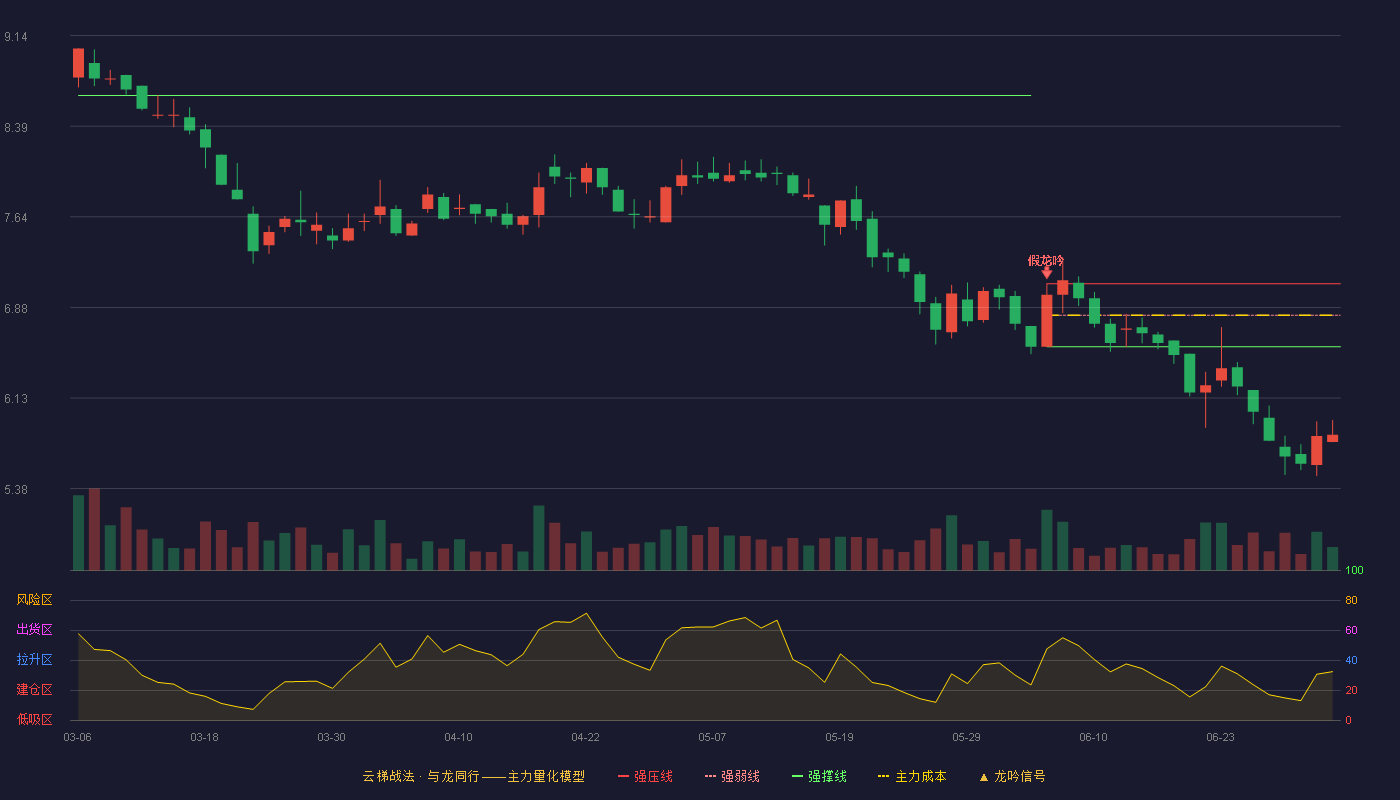Select the 风险区 zone label
Viewport: 1400px width, 800px height.
pyautogui.click(x=34, y=600)
